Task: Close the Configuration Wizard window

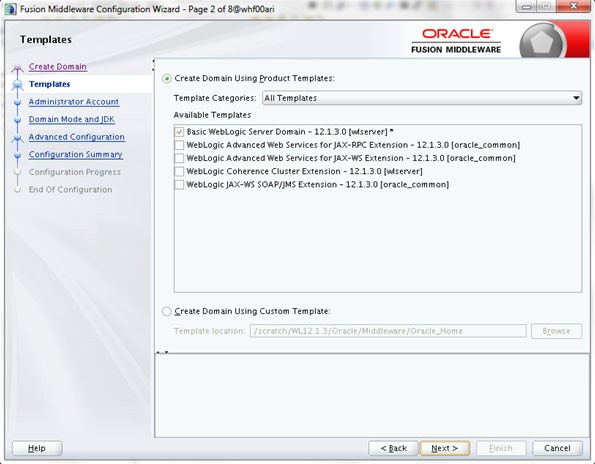Action: 573,6
